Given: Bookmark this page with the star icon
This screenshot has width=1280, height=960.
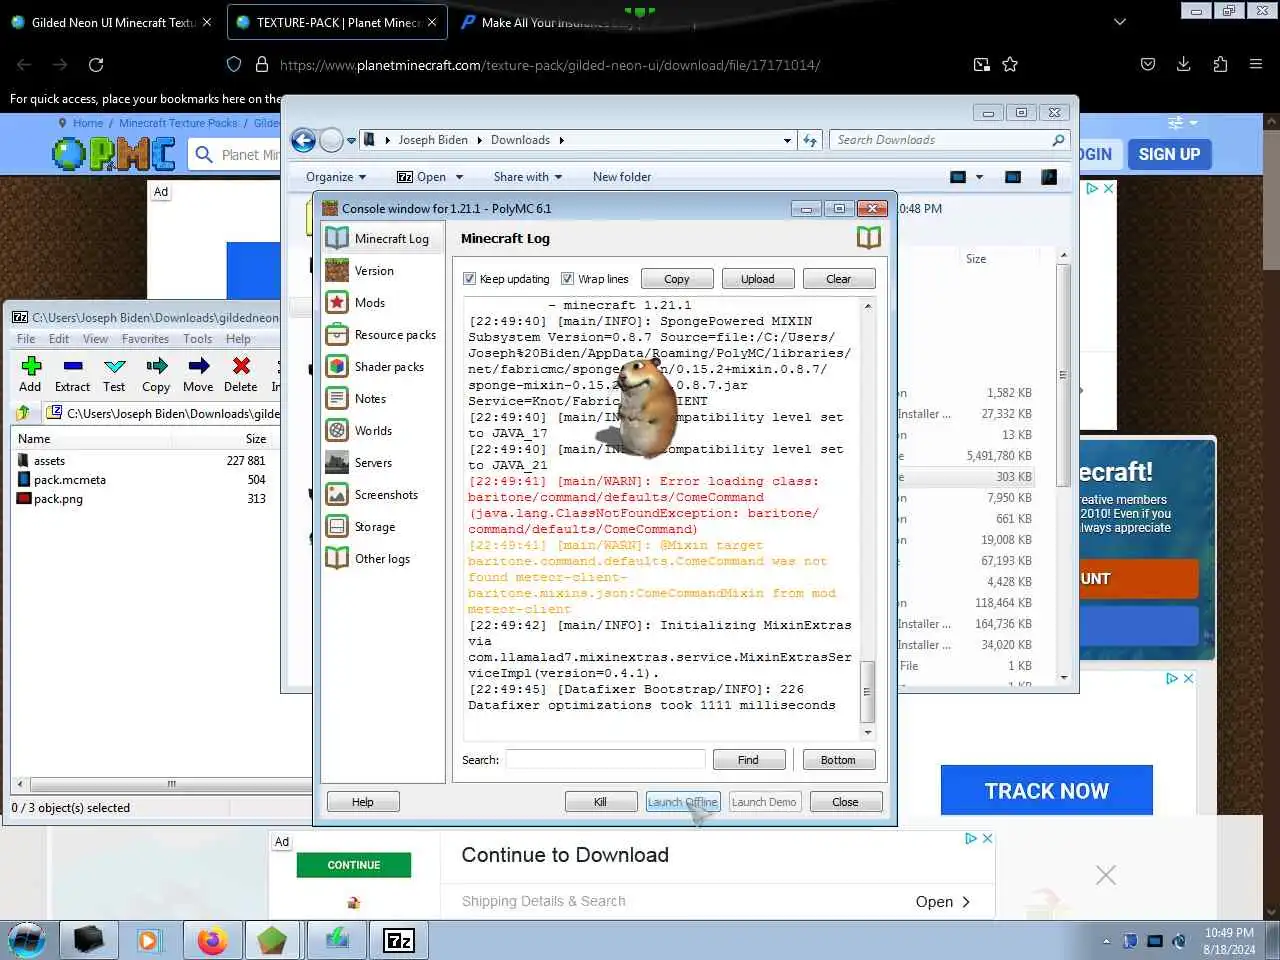Looking at the screenshot, I should (1010, 65).
